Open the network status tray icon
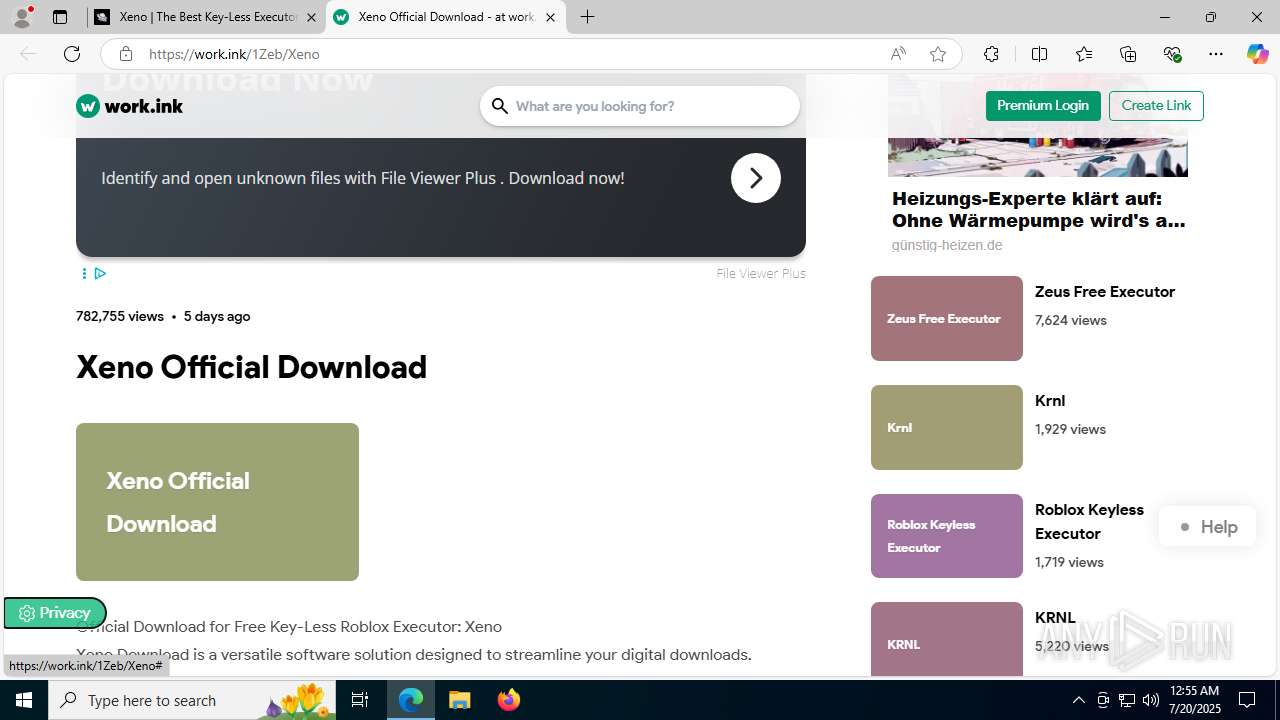The image size is (1280, 720). [1126, 700]
